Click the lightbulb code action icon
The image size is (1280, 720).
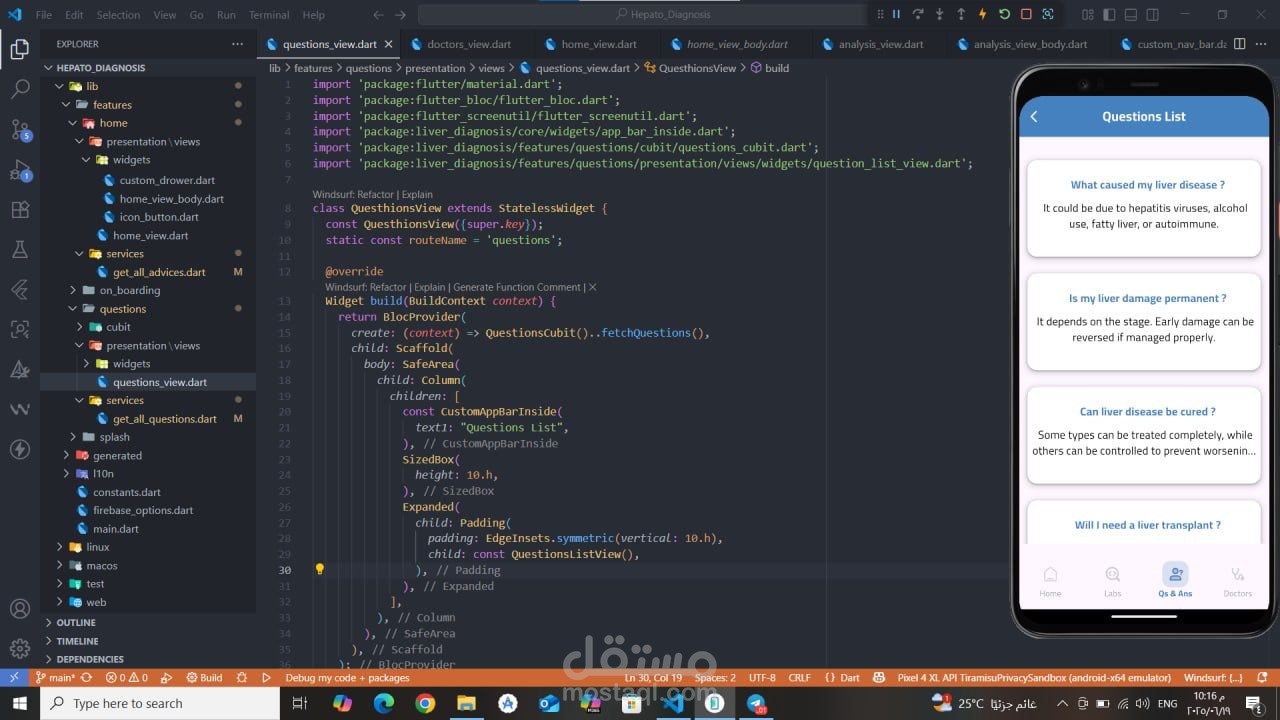(x=320, y=569)
